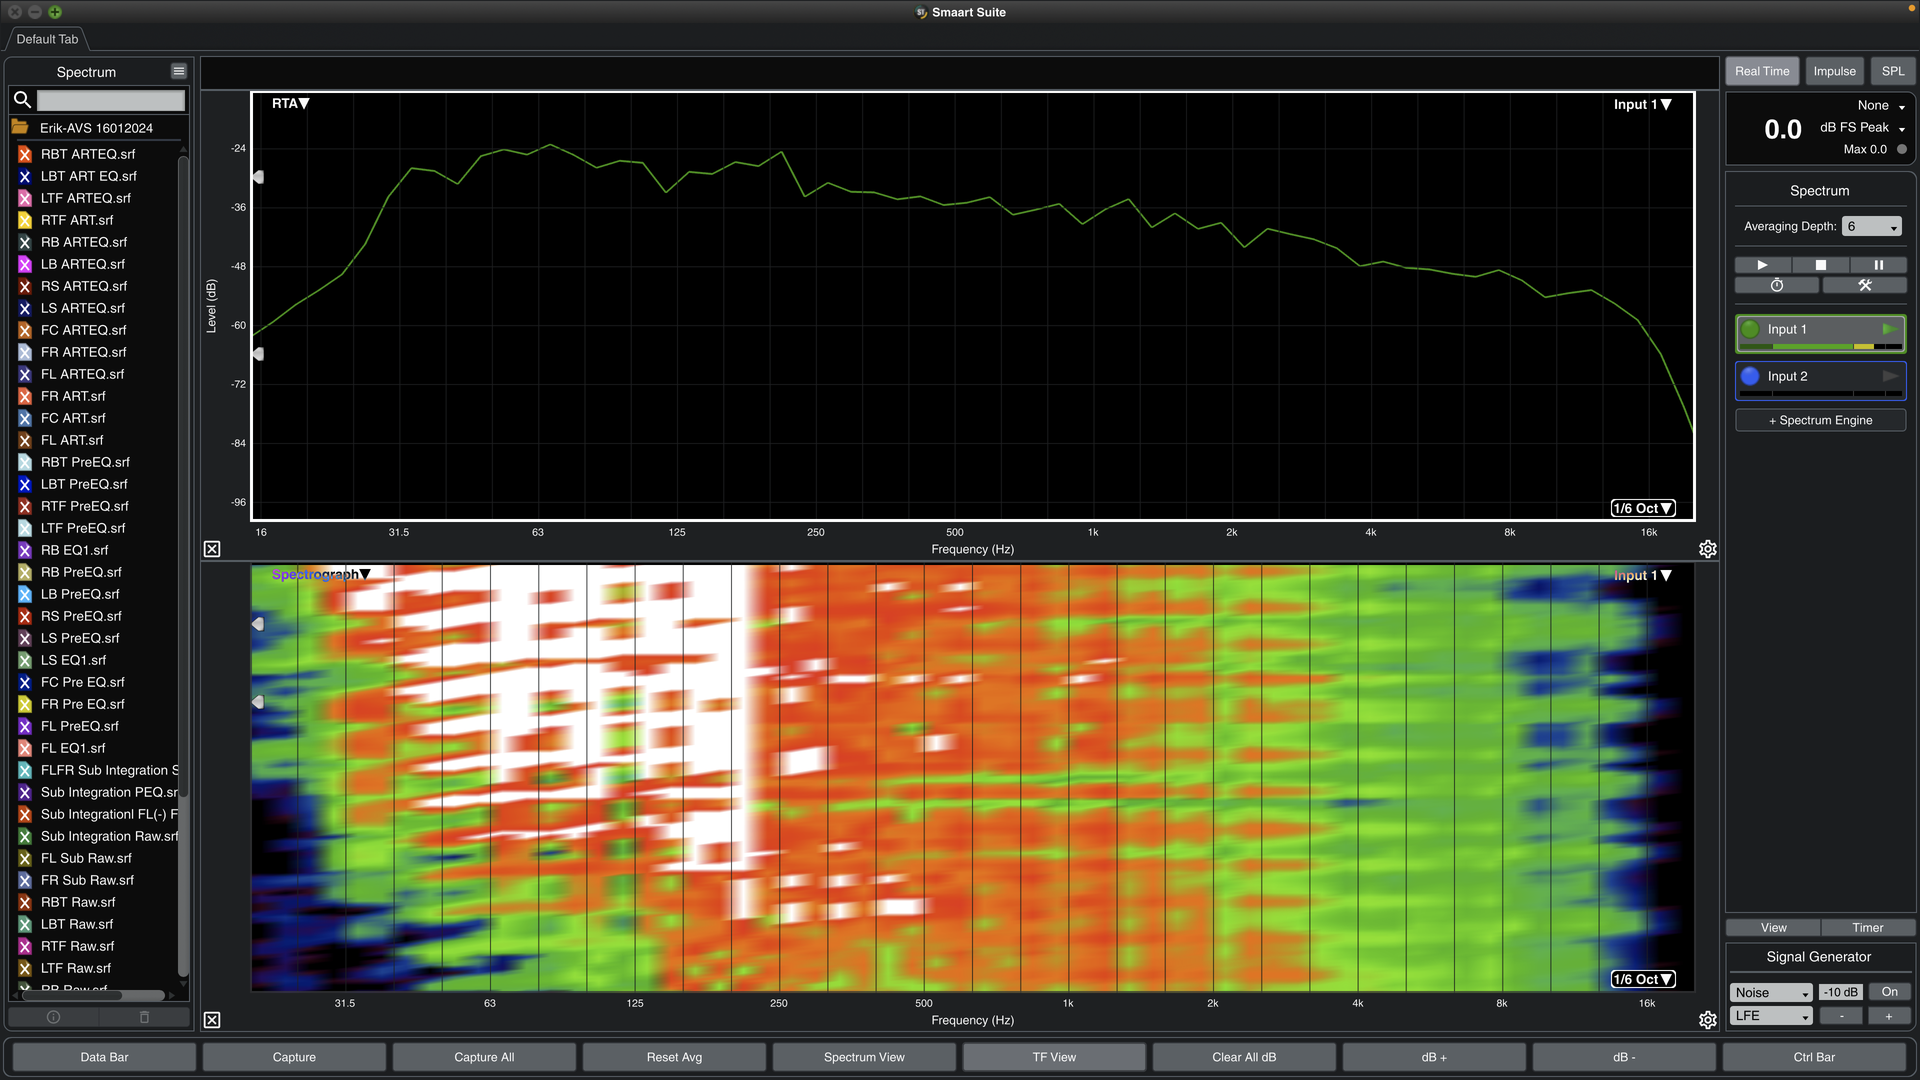Open the hammer and wrench settings icon
This screenshot has height=1080, width=1920.
coord(1864,286)
